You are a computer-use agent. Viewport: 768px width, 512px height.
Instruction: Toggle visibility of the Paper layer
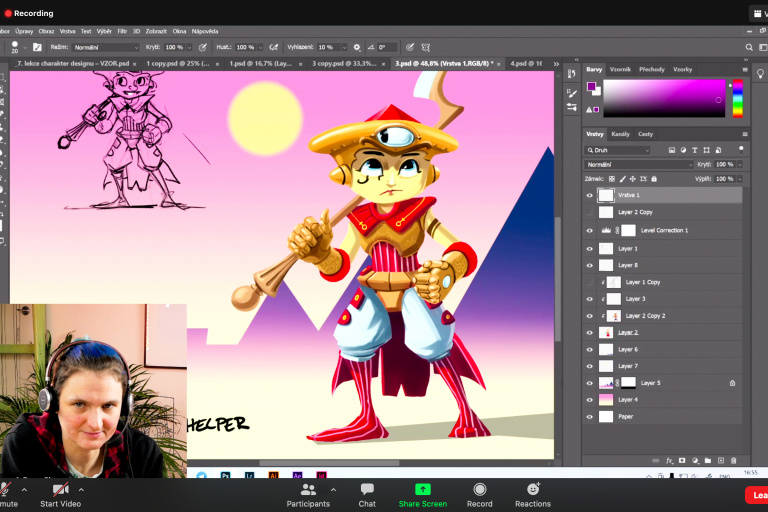tap(590, 416)
